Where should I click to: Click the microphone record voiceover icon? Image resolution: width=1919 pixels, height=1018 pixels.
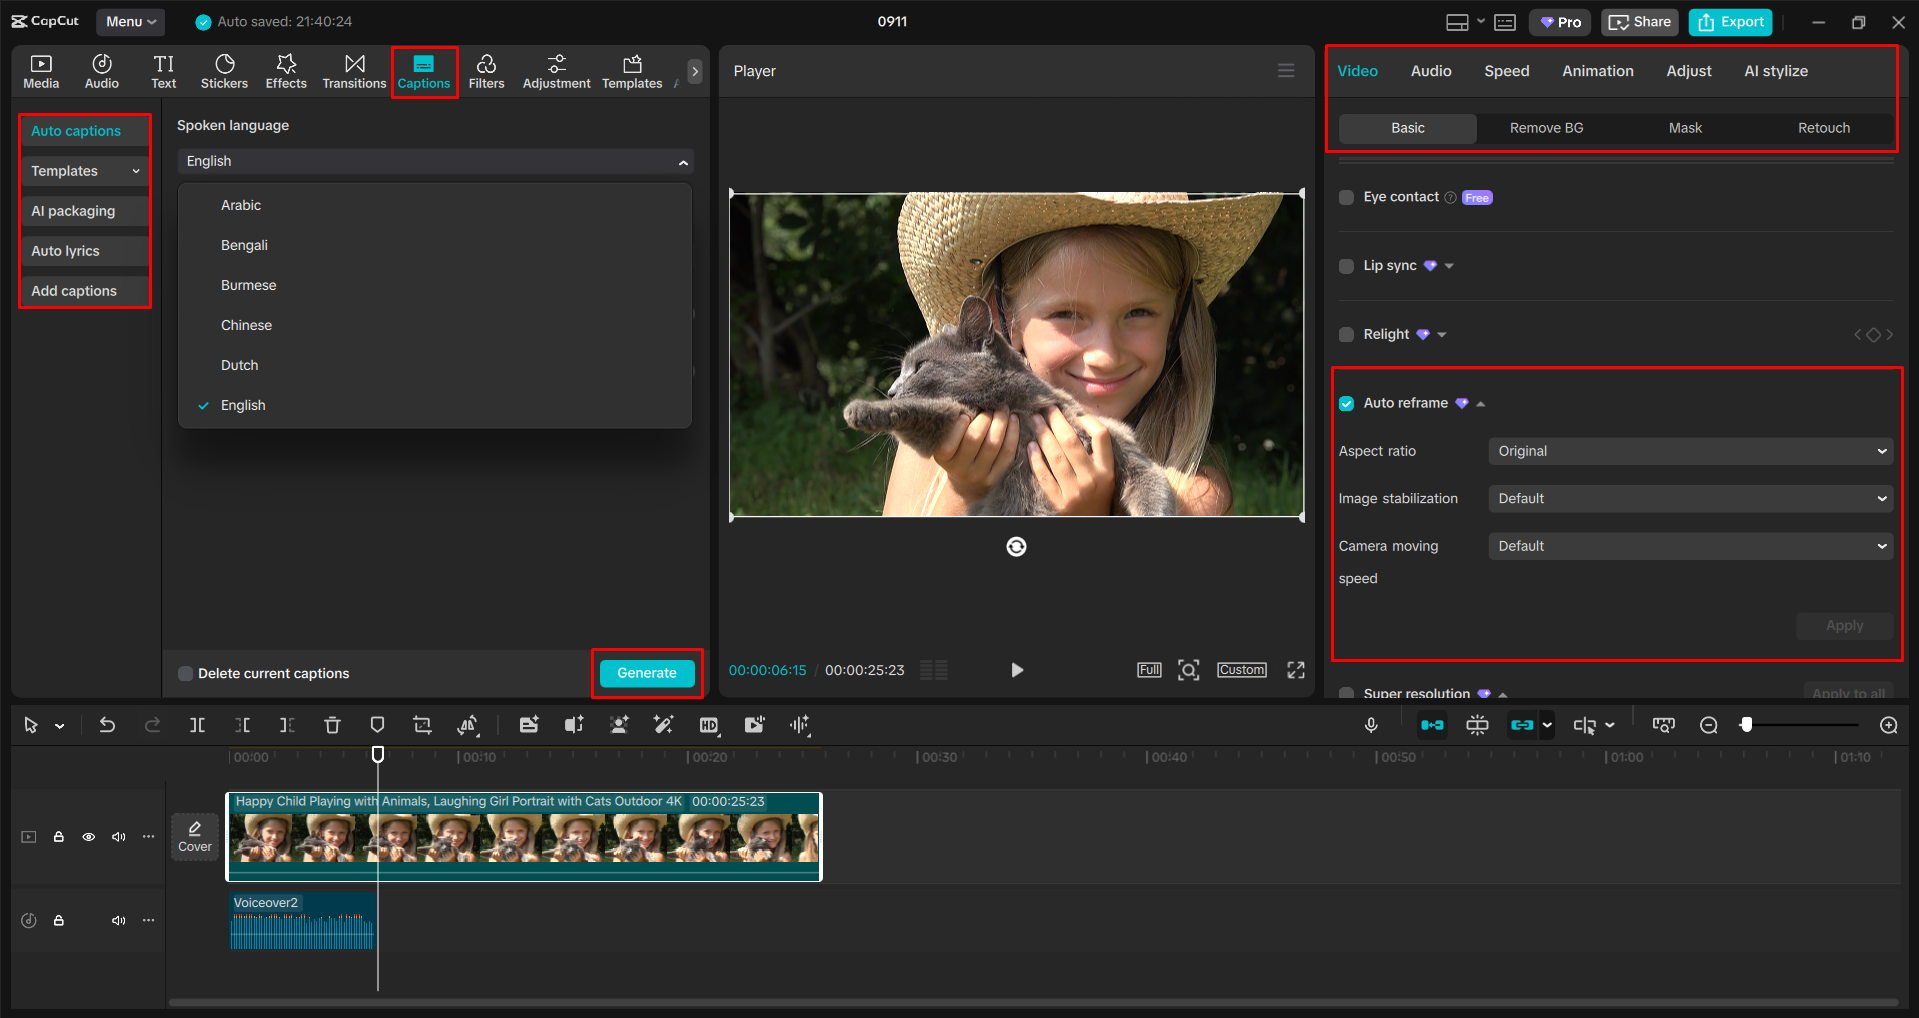point(1371,725)
